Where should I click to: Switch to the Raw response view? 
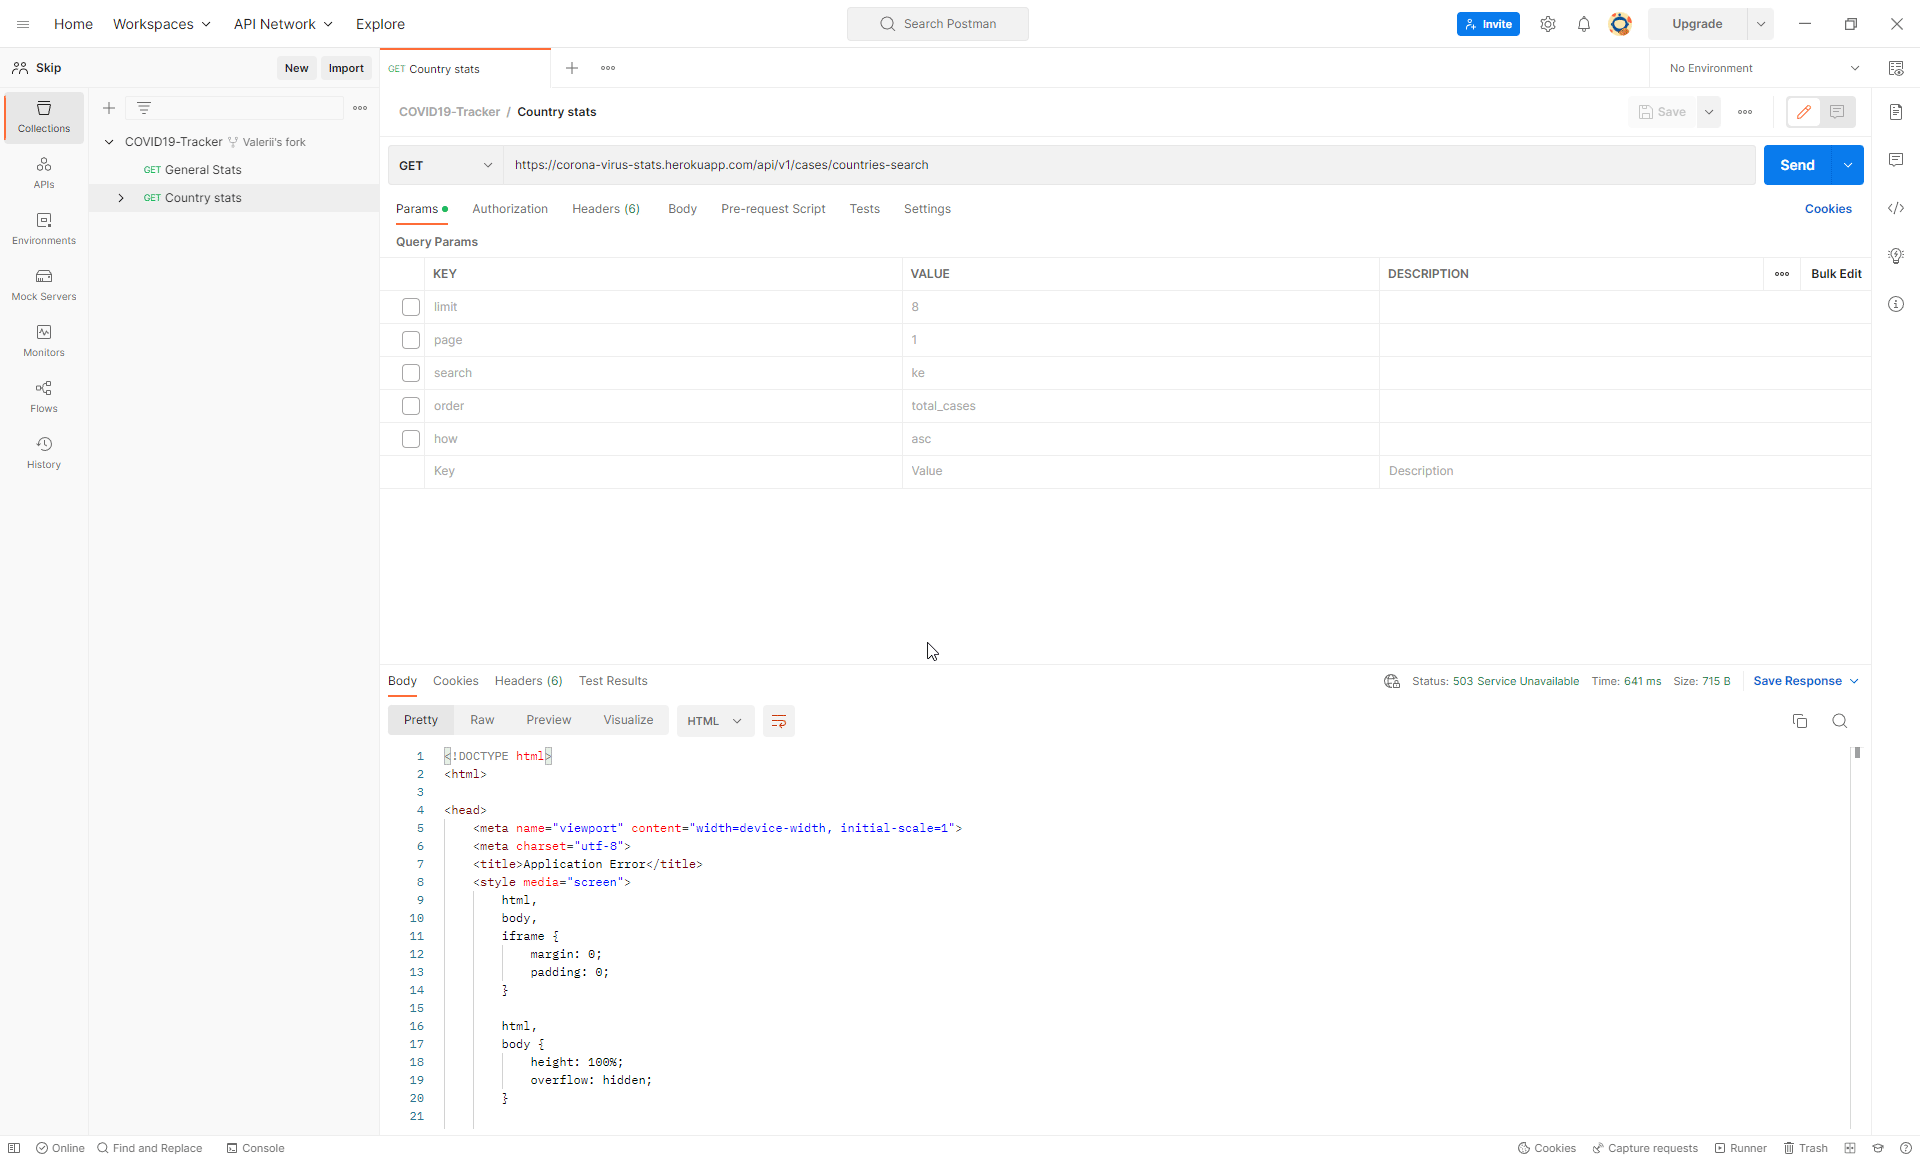coord(482,719)
